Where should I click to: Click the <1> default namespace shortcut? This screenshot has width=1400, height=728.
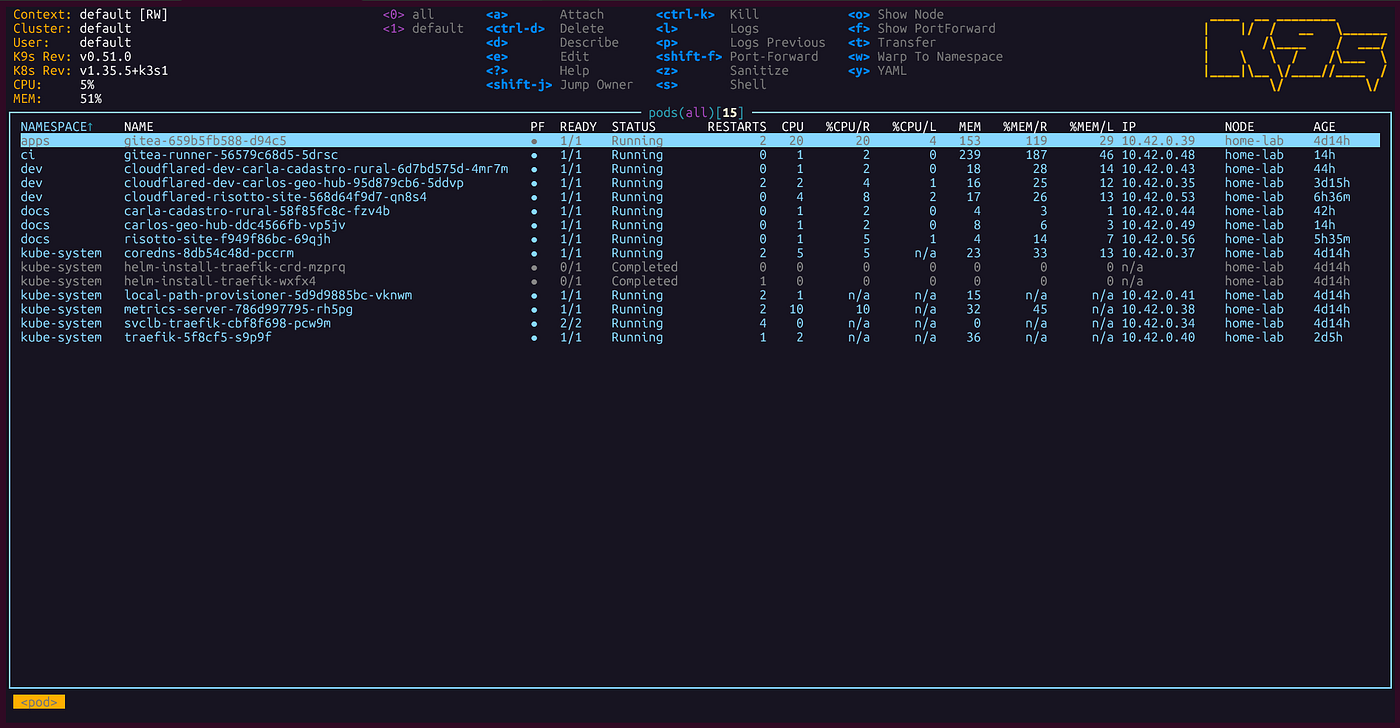pyautogui.click(x=423, y=29)
